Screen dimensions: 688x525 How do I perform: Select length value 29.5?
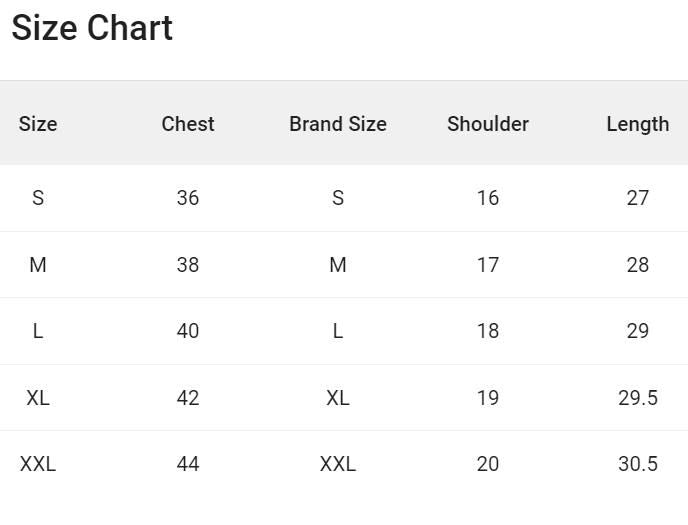point(638,398)
